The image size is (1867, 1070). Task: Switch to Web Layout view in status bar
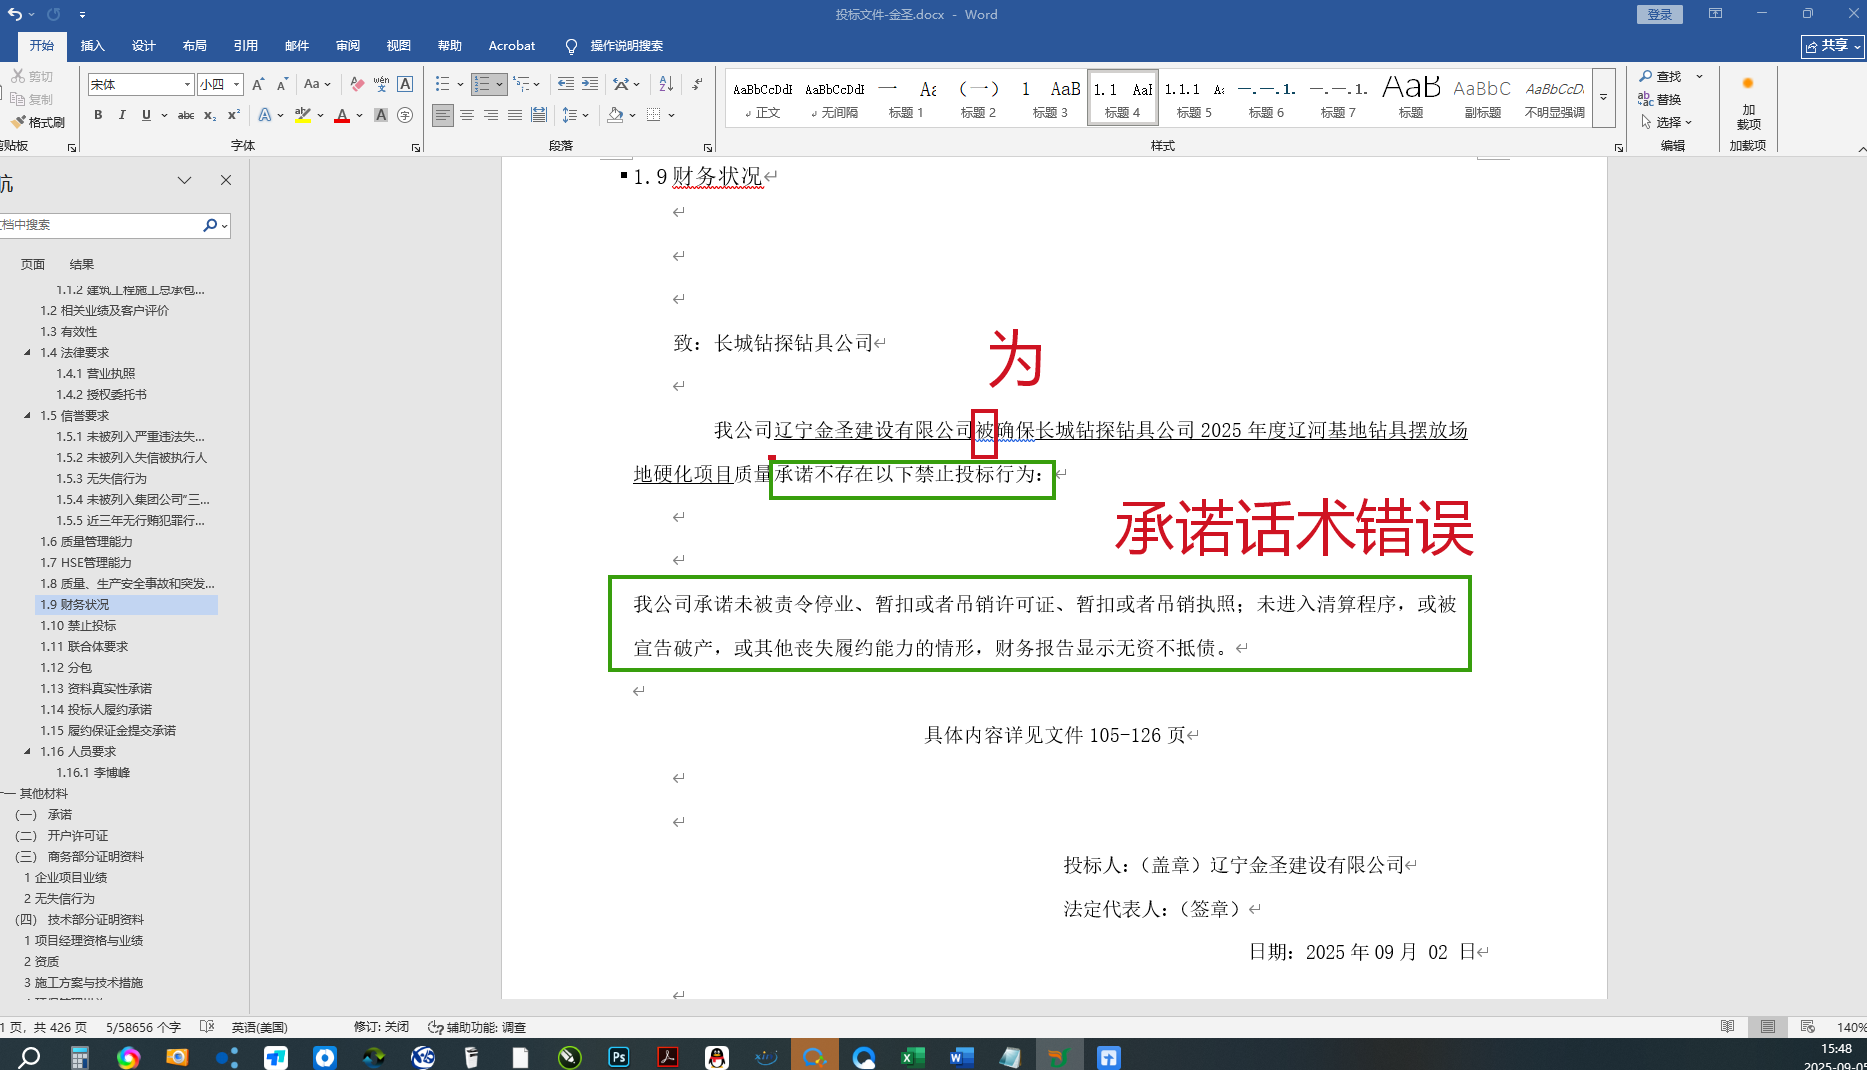coord(1807,1027)
